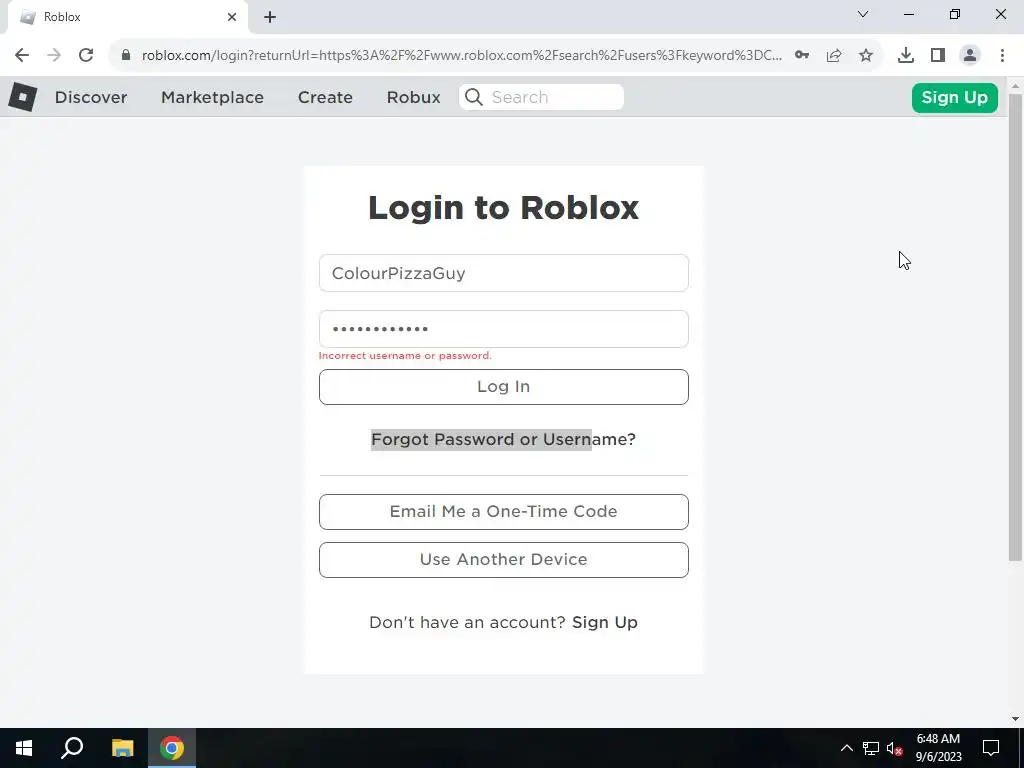Close the Roblox tab

tap(232, 17)
